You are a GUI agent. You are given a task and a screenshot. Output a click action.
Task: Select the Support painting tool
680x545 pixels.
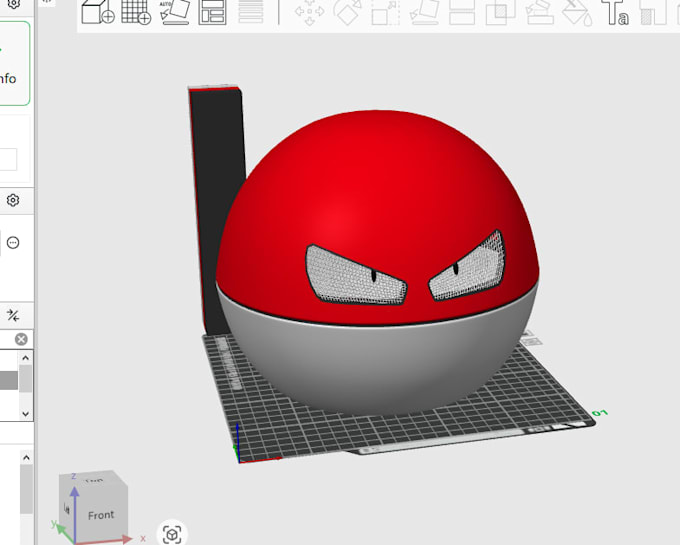(539, 12)
